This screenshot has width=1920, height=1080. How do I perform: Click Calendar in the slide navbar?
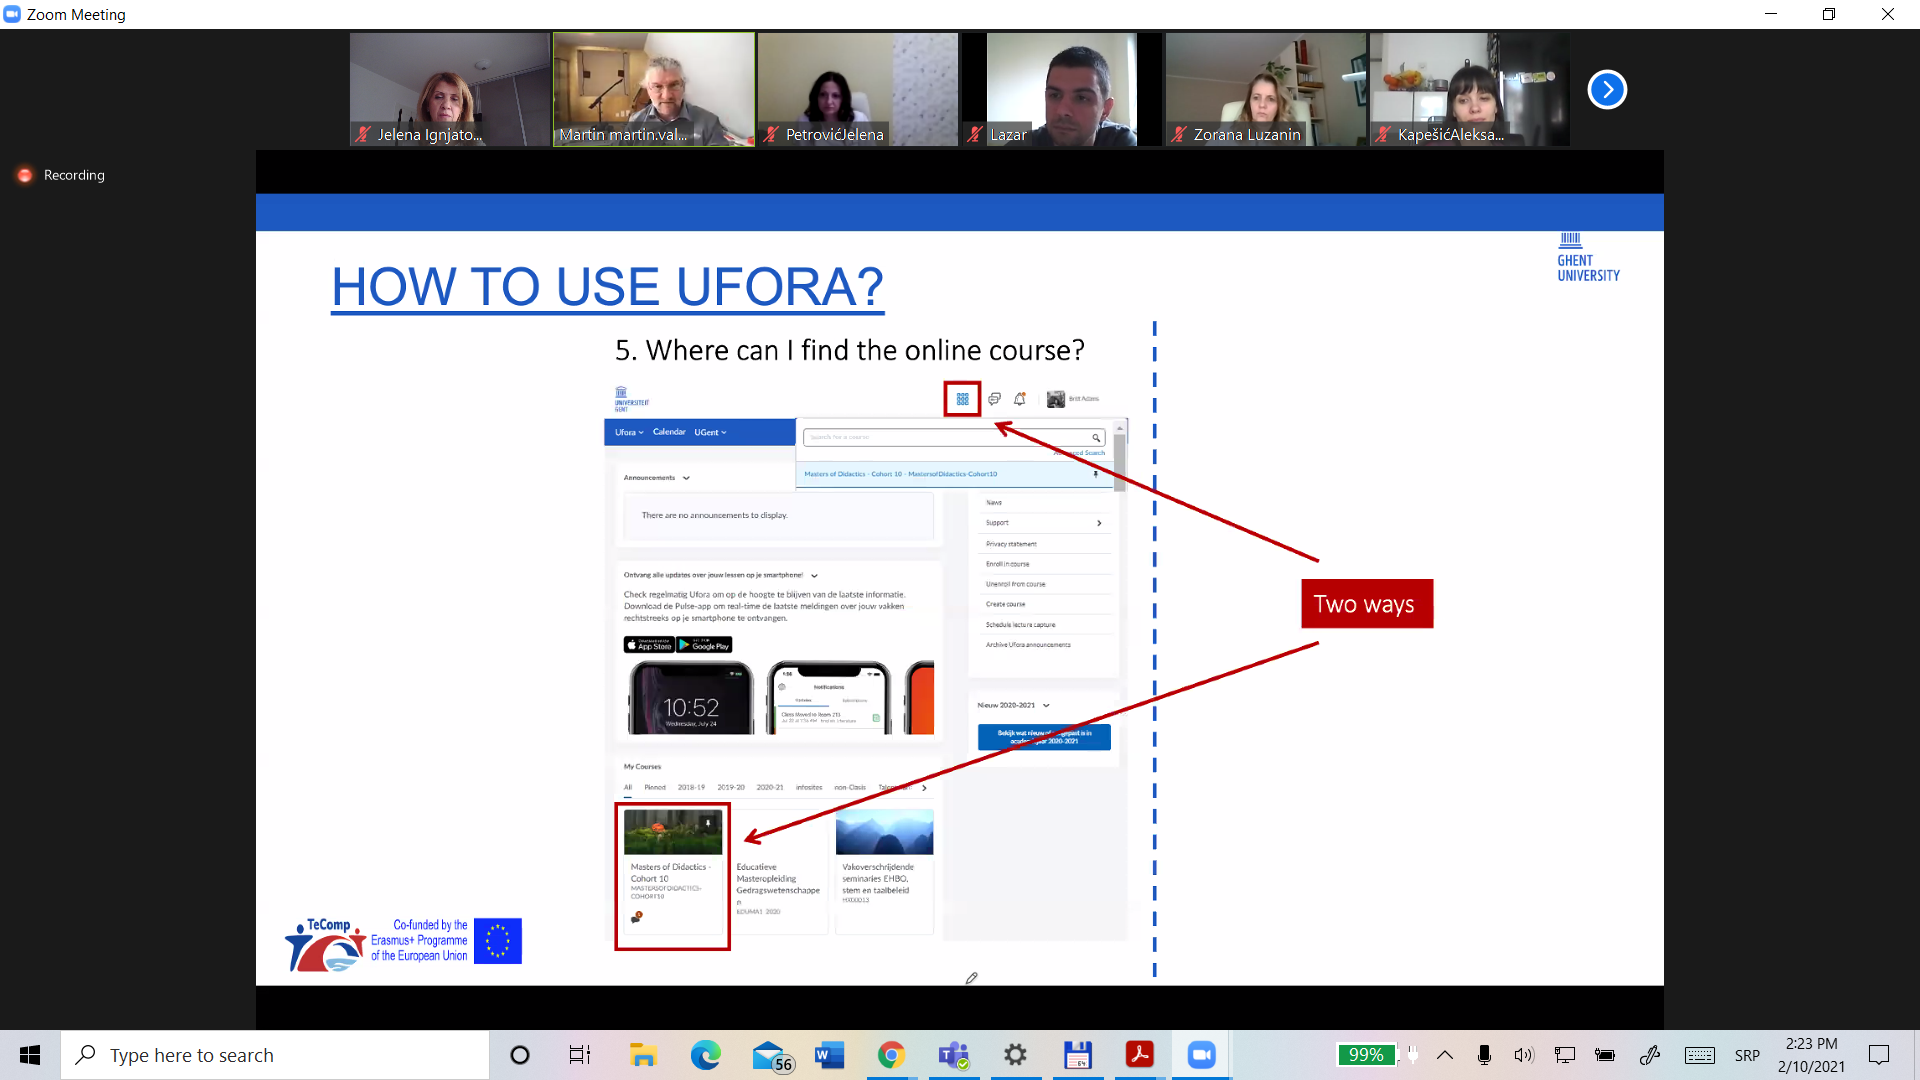[669, 432]
